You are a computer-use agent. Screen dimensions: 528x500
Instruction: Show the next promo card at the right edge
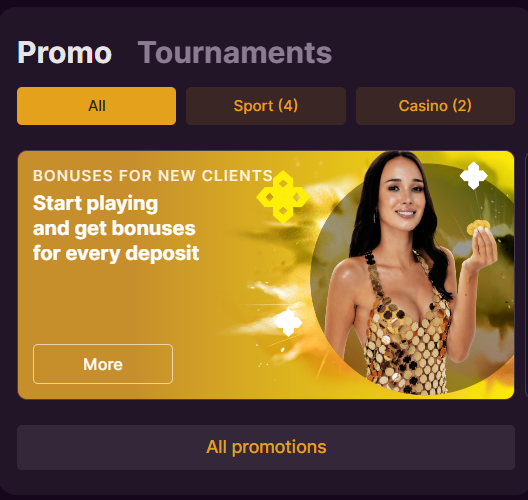click(x=526, y=274)
